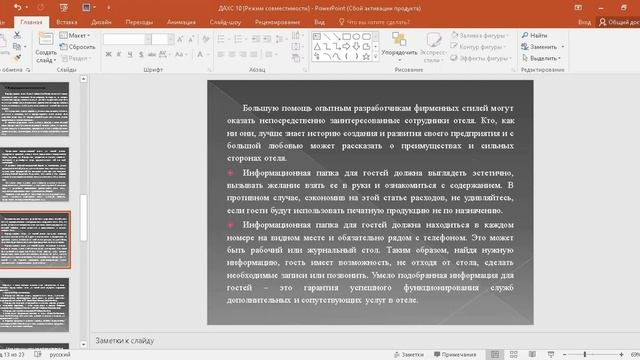Click the Undo arrow in quick access toolbar
This screenshot has width=640, height=360.
tap(17, 7)
